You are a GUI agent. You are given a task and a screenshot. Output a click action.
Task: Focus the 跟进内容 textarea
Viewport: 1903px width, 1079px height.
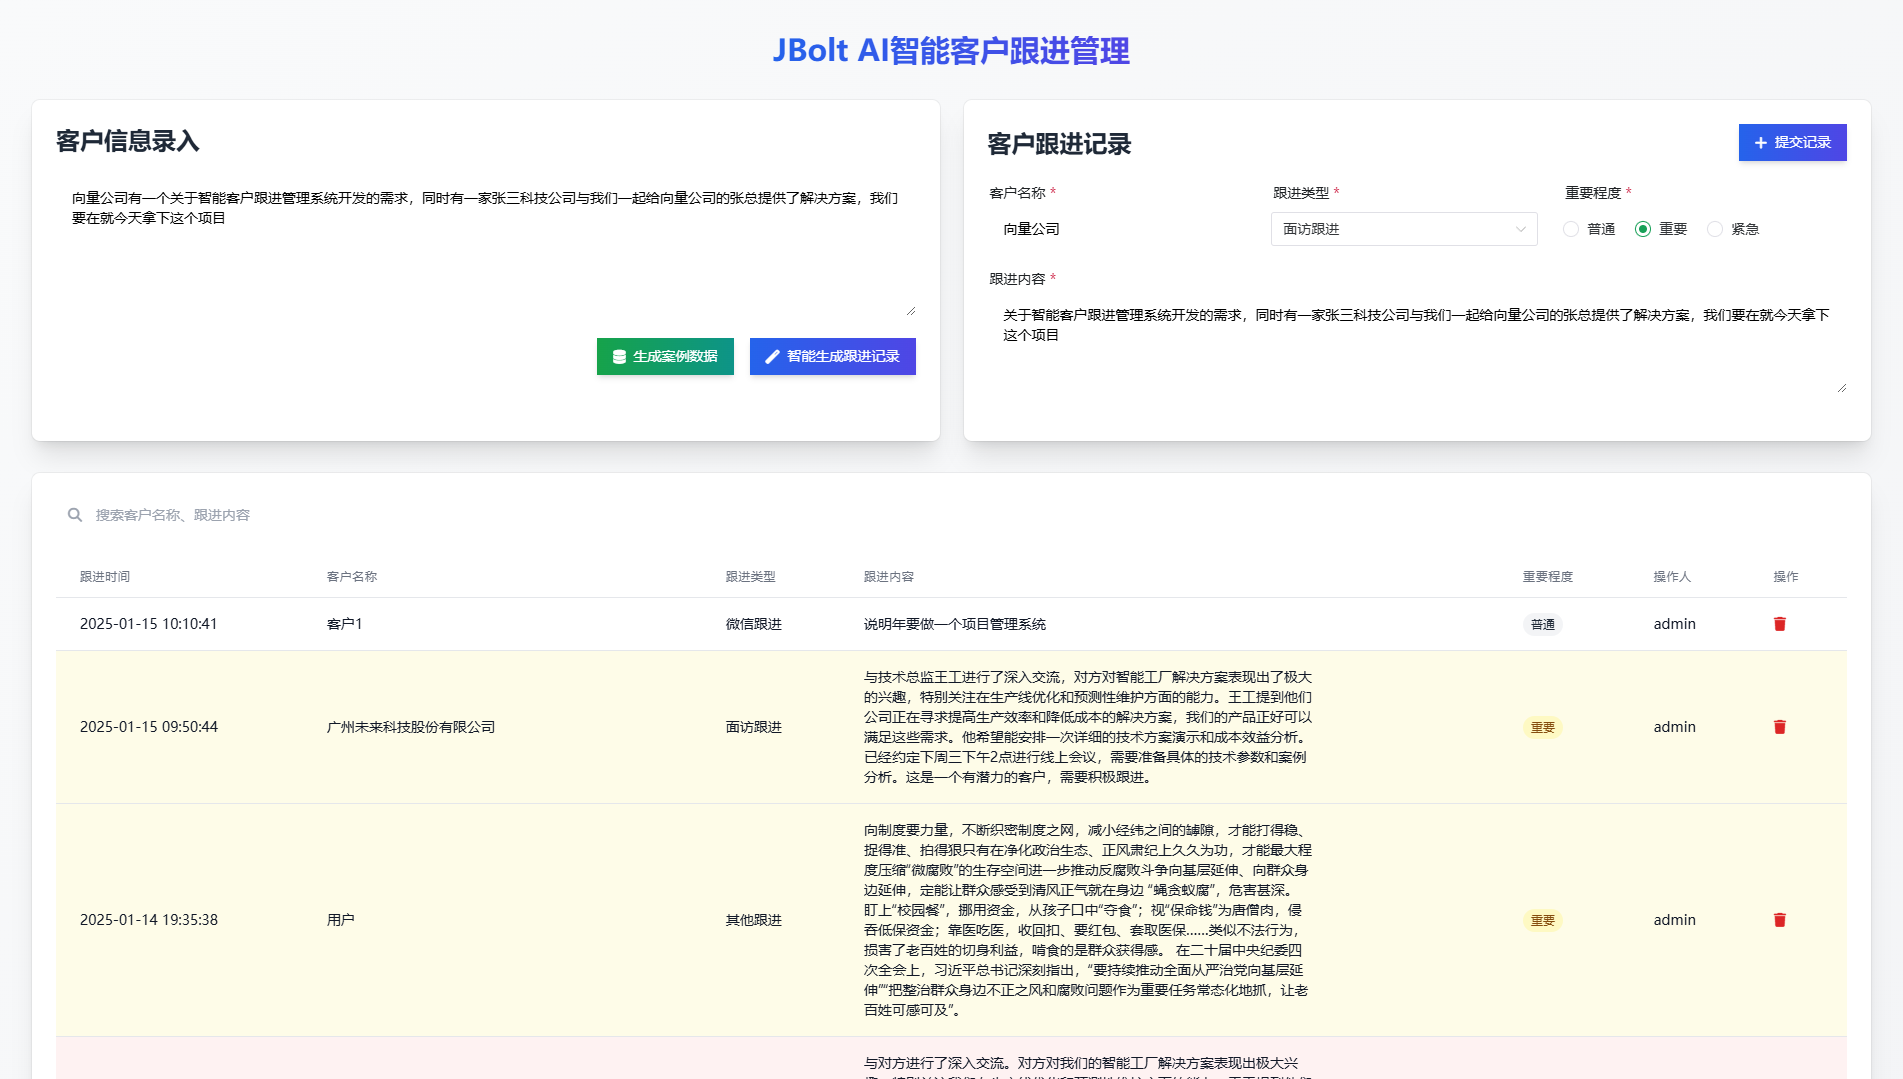click(x=1417, y=344)
